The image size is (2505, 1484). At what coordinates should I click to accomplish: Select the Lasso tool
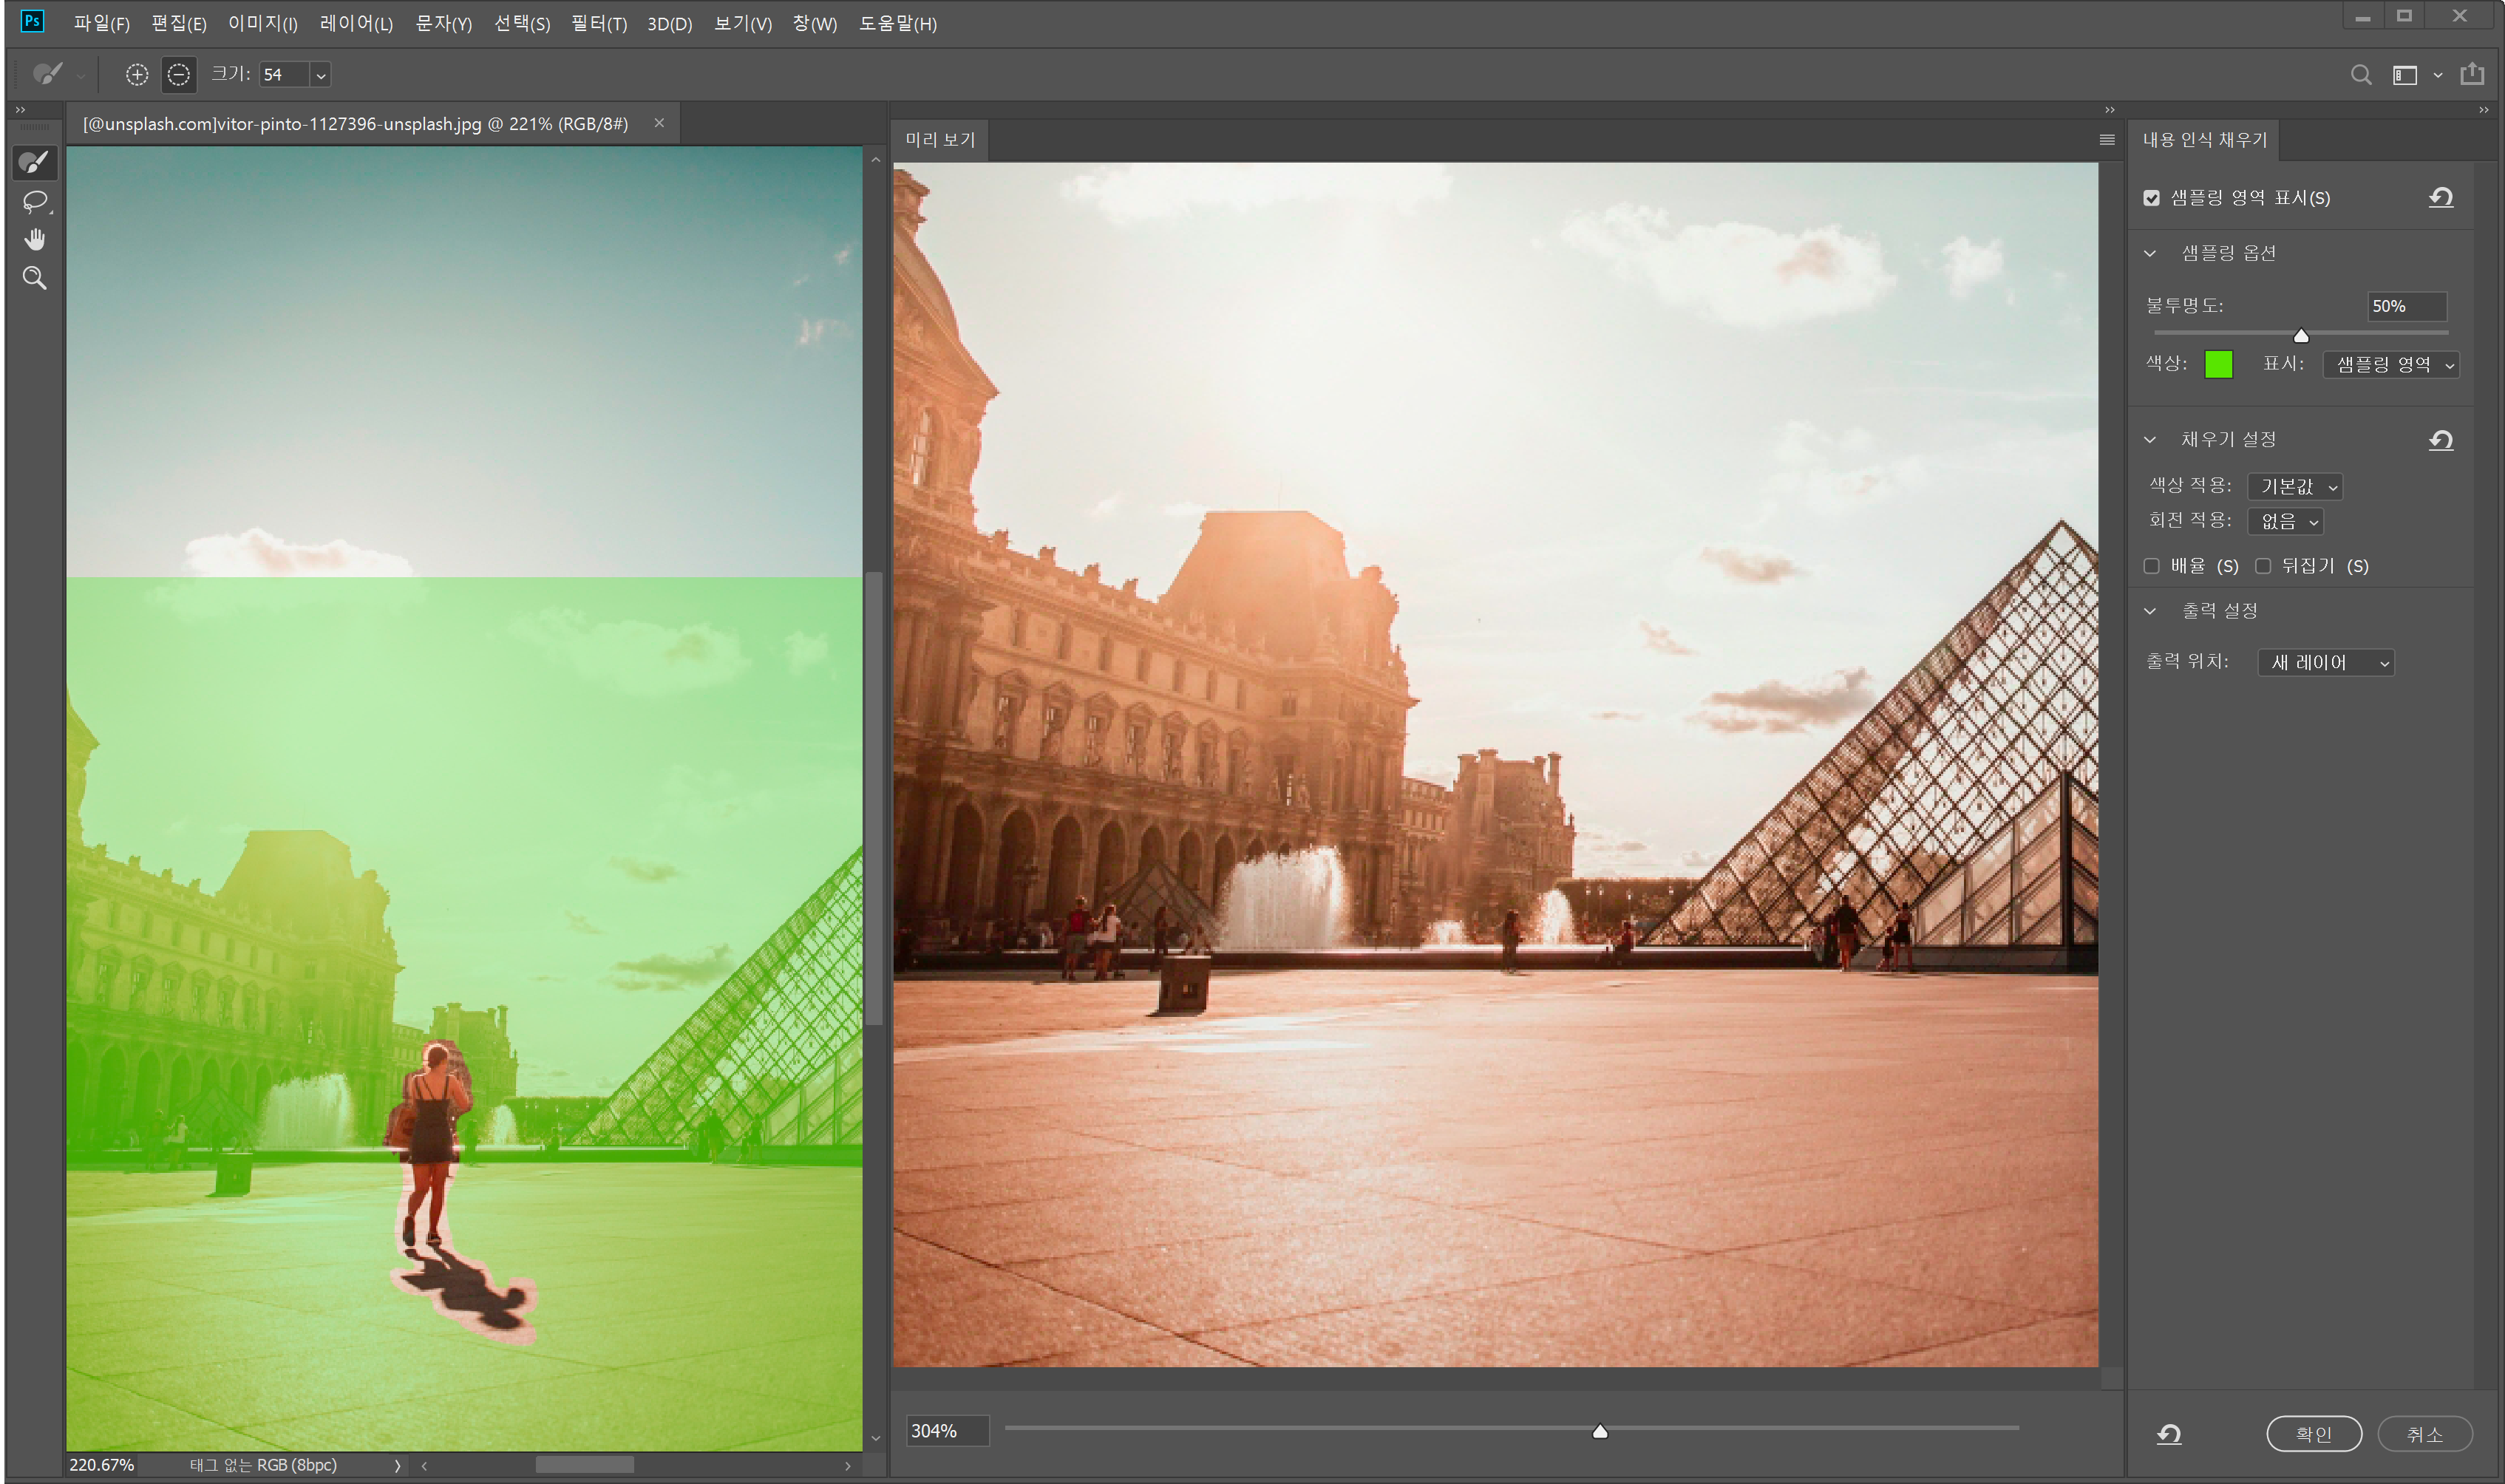click(34, 201)
